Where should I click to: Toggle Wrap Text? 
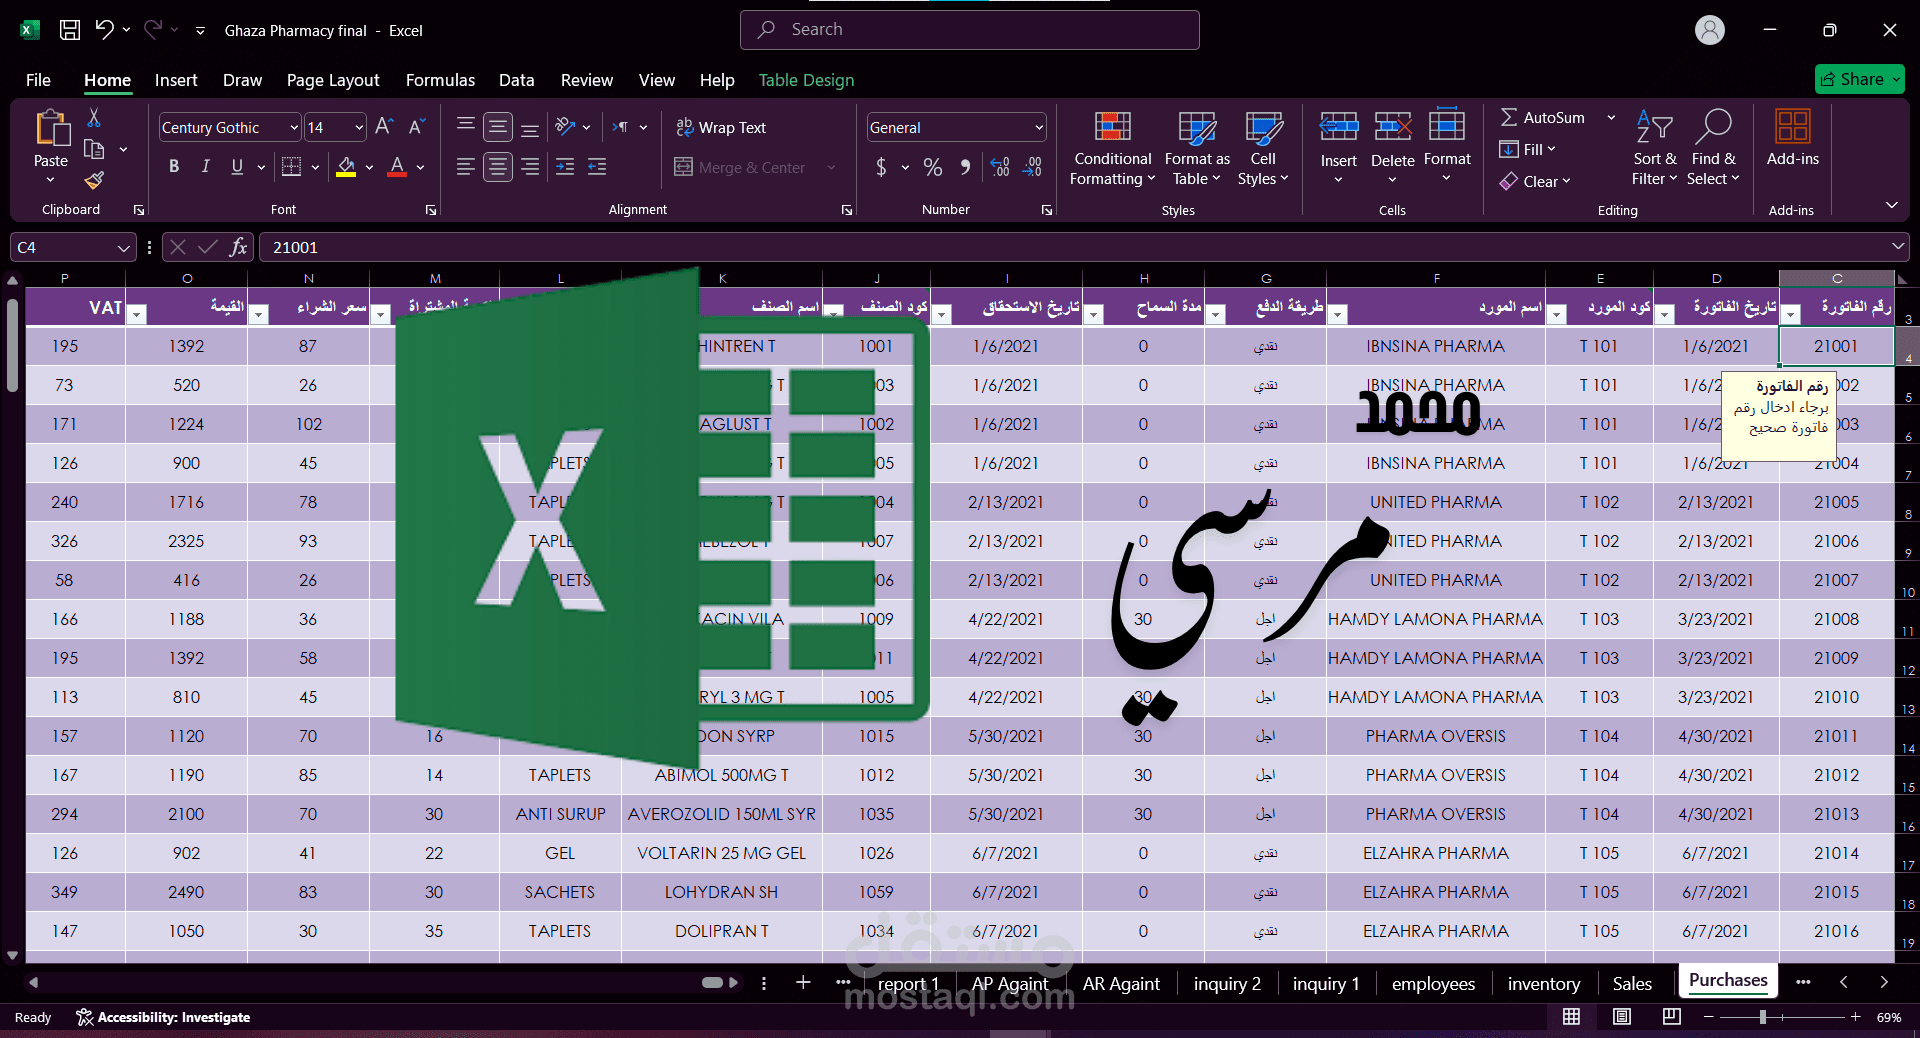pos(721,127)
